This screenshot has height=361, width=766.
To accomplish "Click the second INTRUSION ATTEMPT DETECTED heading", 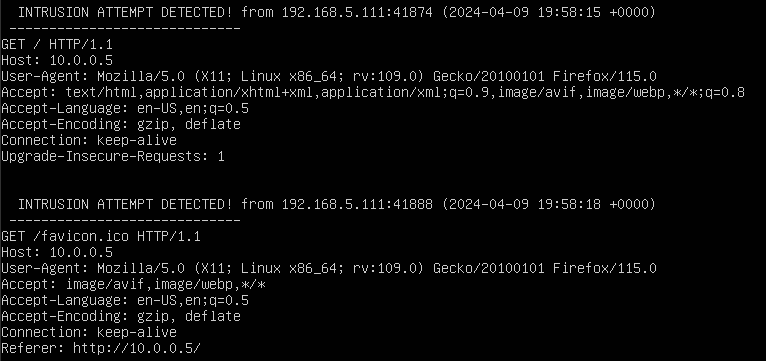I will 125,204.
